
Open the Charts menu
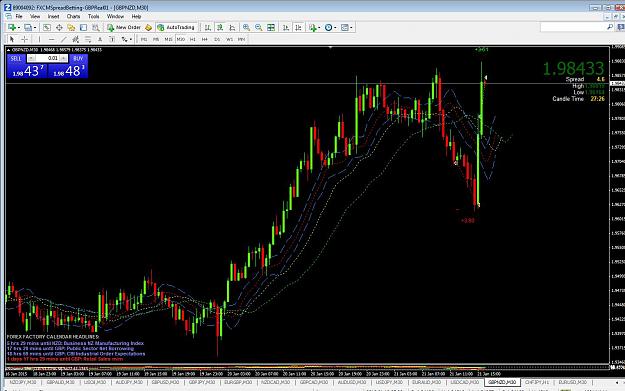pyautogui.click(x=73, y=16)
